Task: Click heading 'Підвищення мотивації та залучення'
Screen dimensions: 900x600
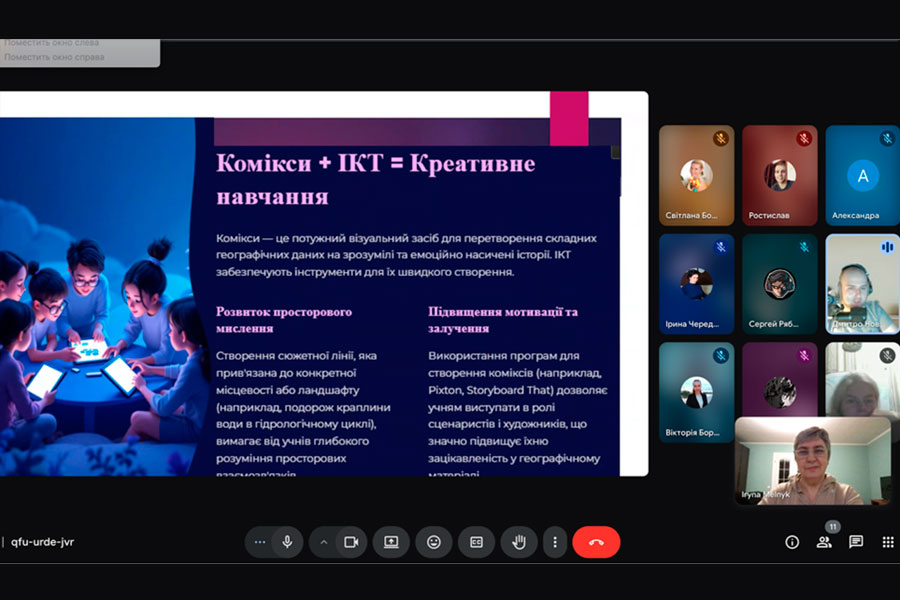Action: point(503,320)
